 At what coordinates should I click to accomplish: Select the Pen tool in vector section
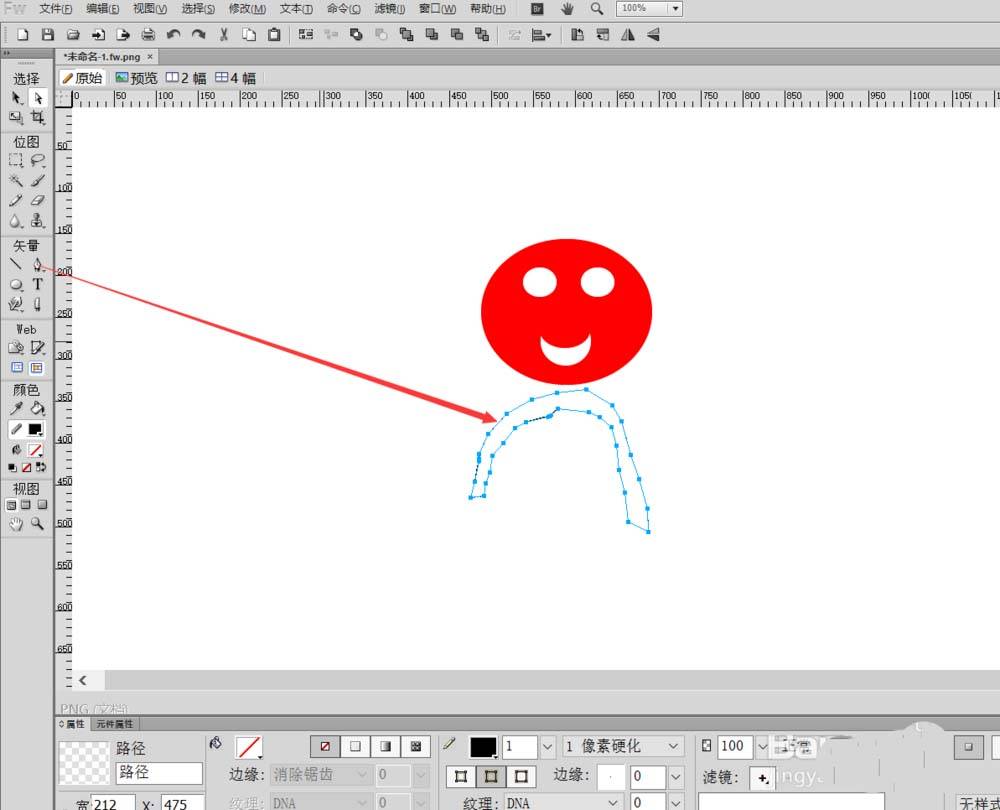coord(37,265)
